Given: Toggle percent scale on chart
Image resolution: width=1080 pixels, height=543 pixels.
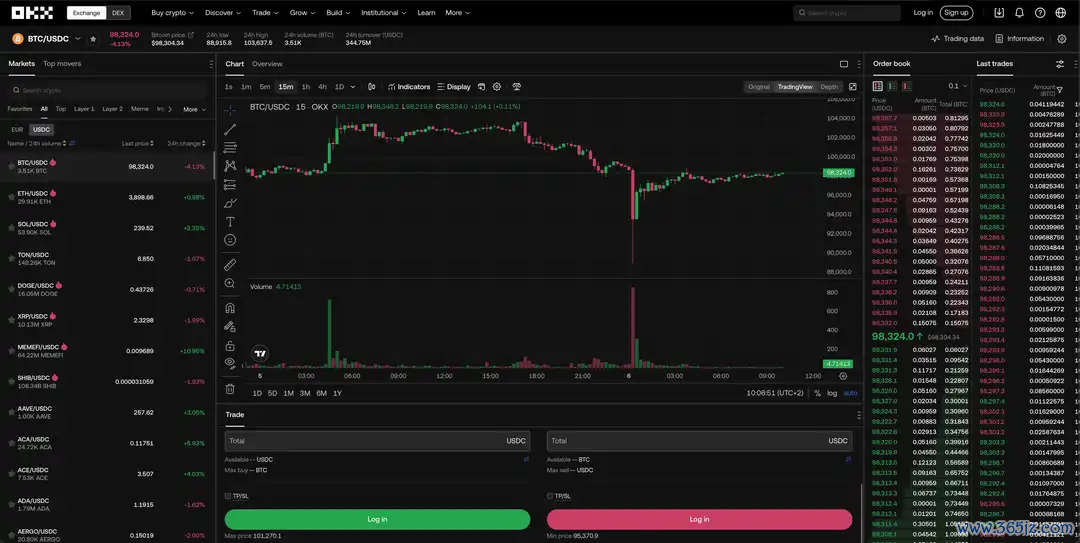Looking at the screenshot, I should tap(818, 393).
